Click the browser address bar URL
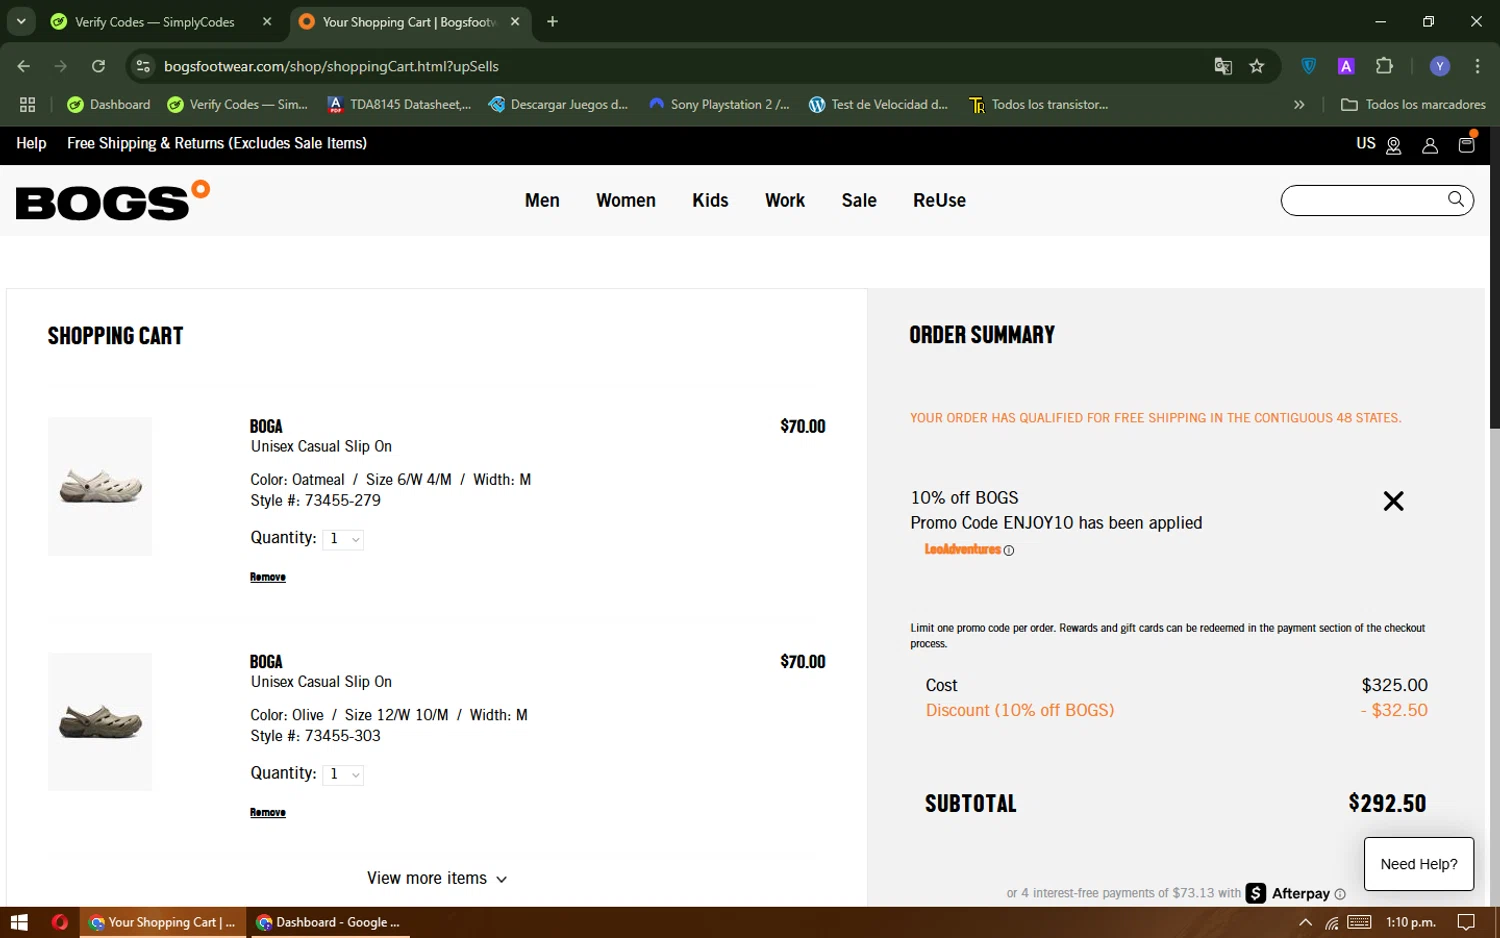Viewport: 1500px width, 938px height. click(x=331, y=66)
